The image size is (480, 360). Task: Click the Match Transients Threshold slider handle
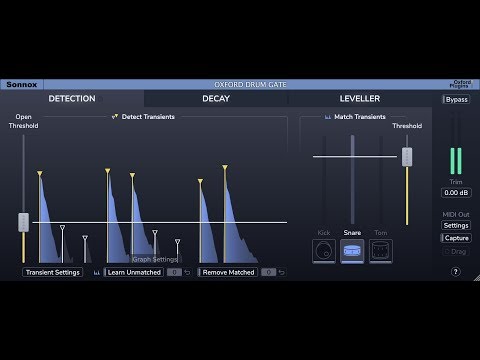[407, 157]
